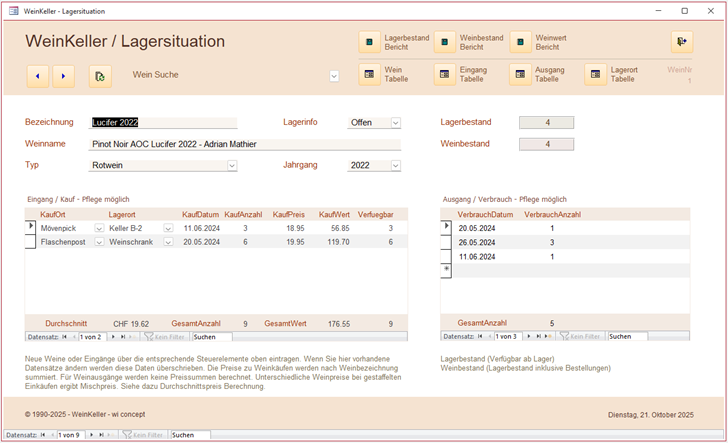728x443 pixels.
Task: View the Lagerort Tabelle
Action: 596,74
